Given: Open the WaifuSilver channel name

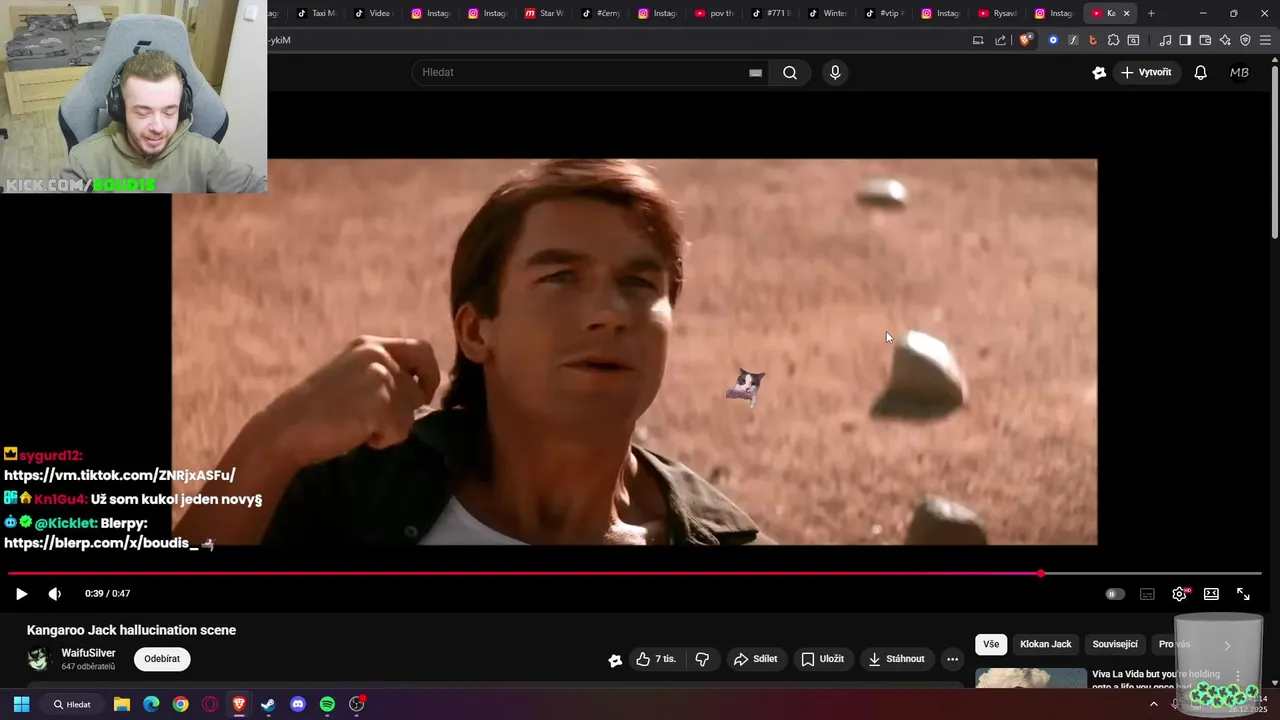Looking at the screenshot, I should point(88,653).
